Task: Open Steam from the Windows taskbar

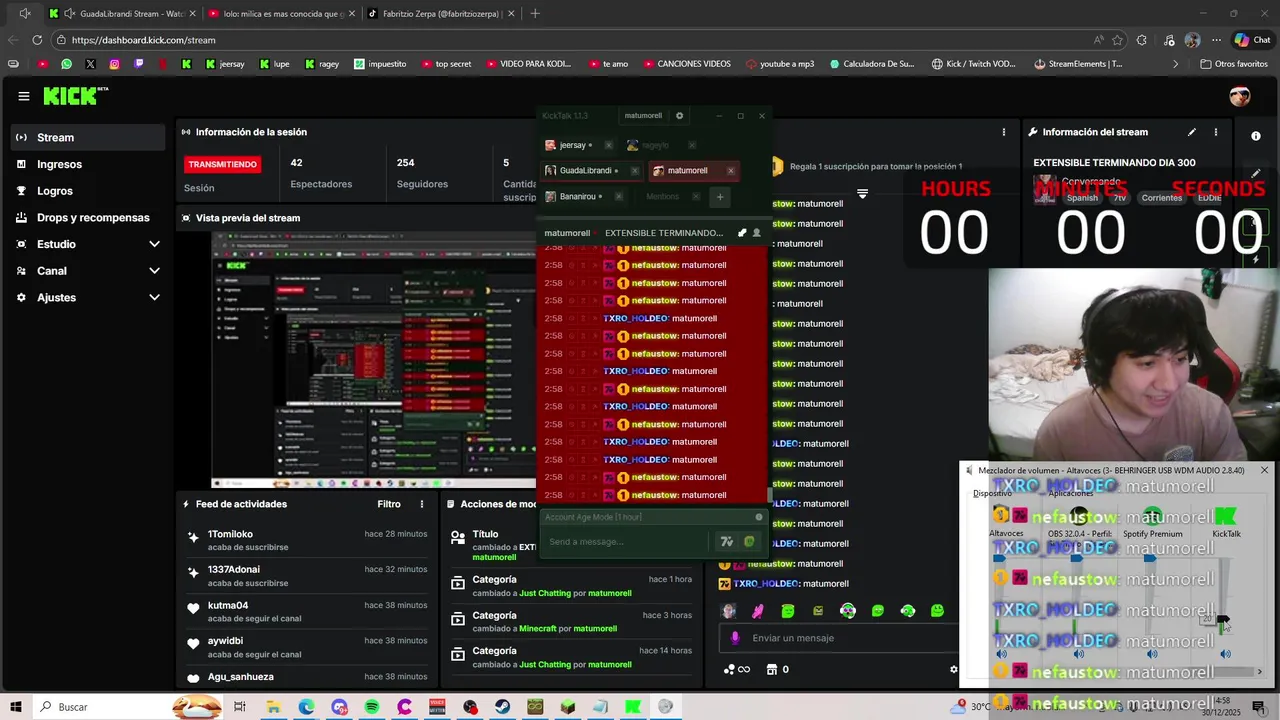Action: click(x=503, y=707)
